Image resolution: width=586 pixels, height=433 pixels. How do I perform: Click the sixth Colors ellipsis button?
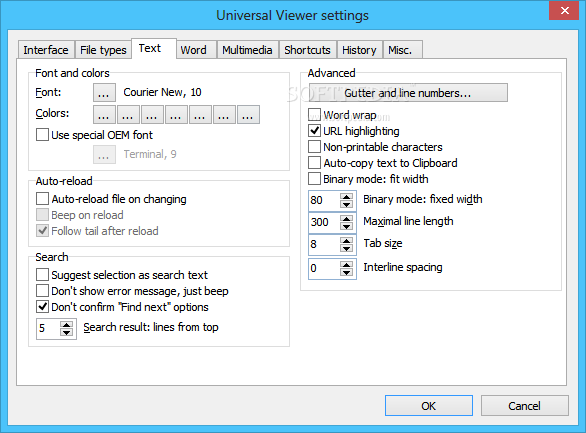tap(224, 114)
